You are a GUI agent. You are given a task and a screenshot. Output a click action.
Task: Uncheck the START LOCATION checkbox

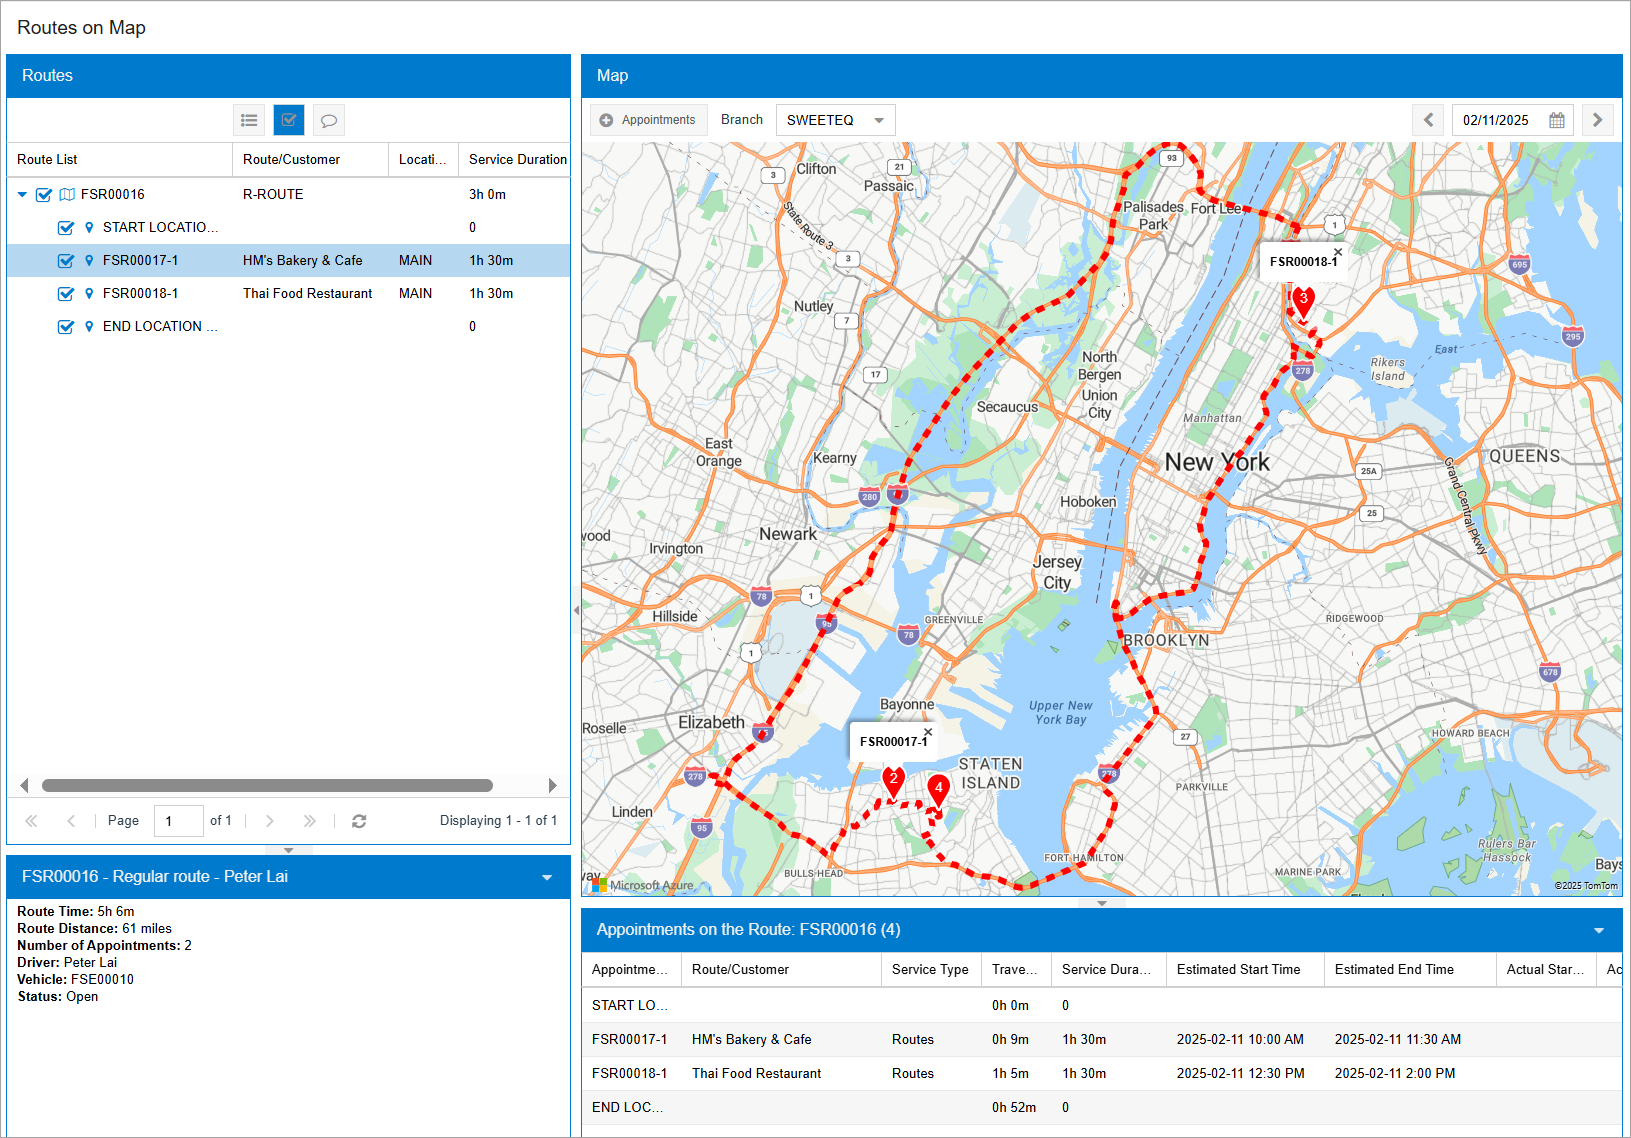click(66, 227)
